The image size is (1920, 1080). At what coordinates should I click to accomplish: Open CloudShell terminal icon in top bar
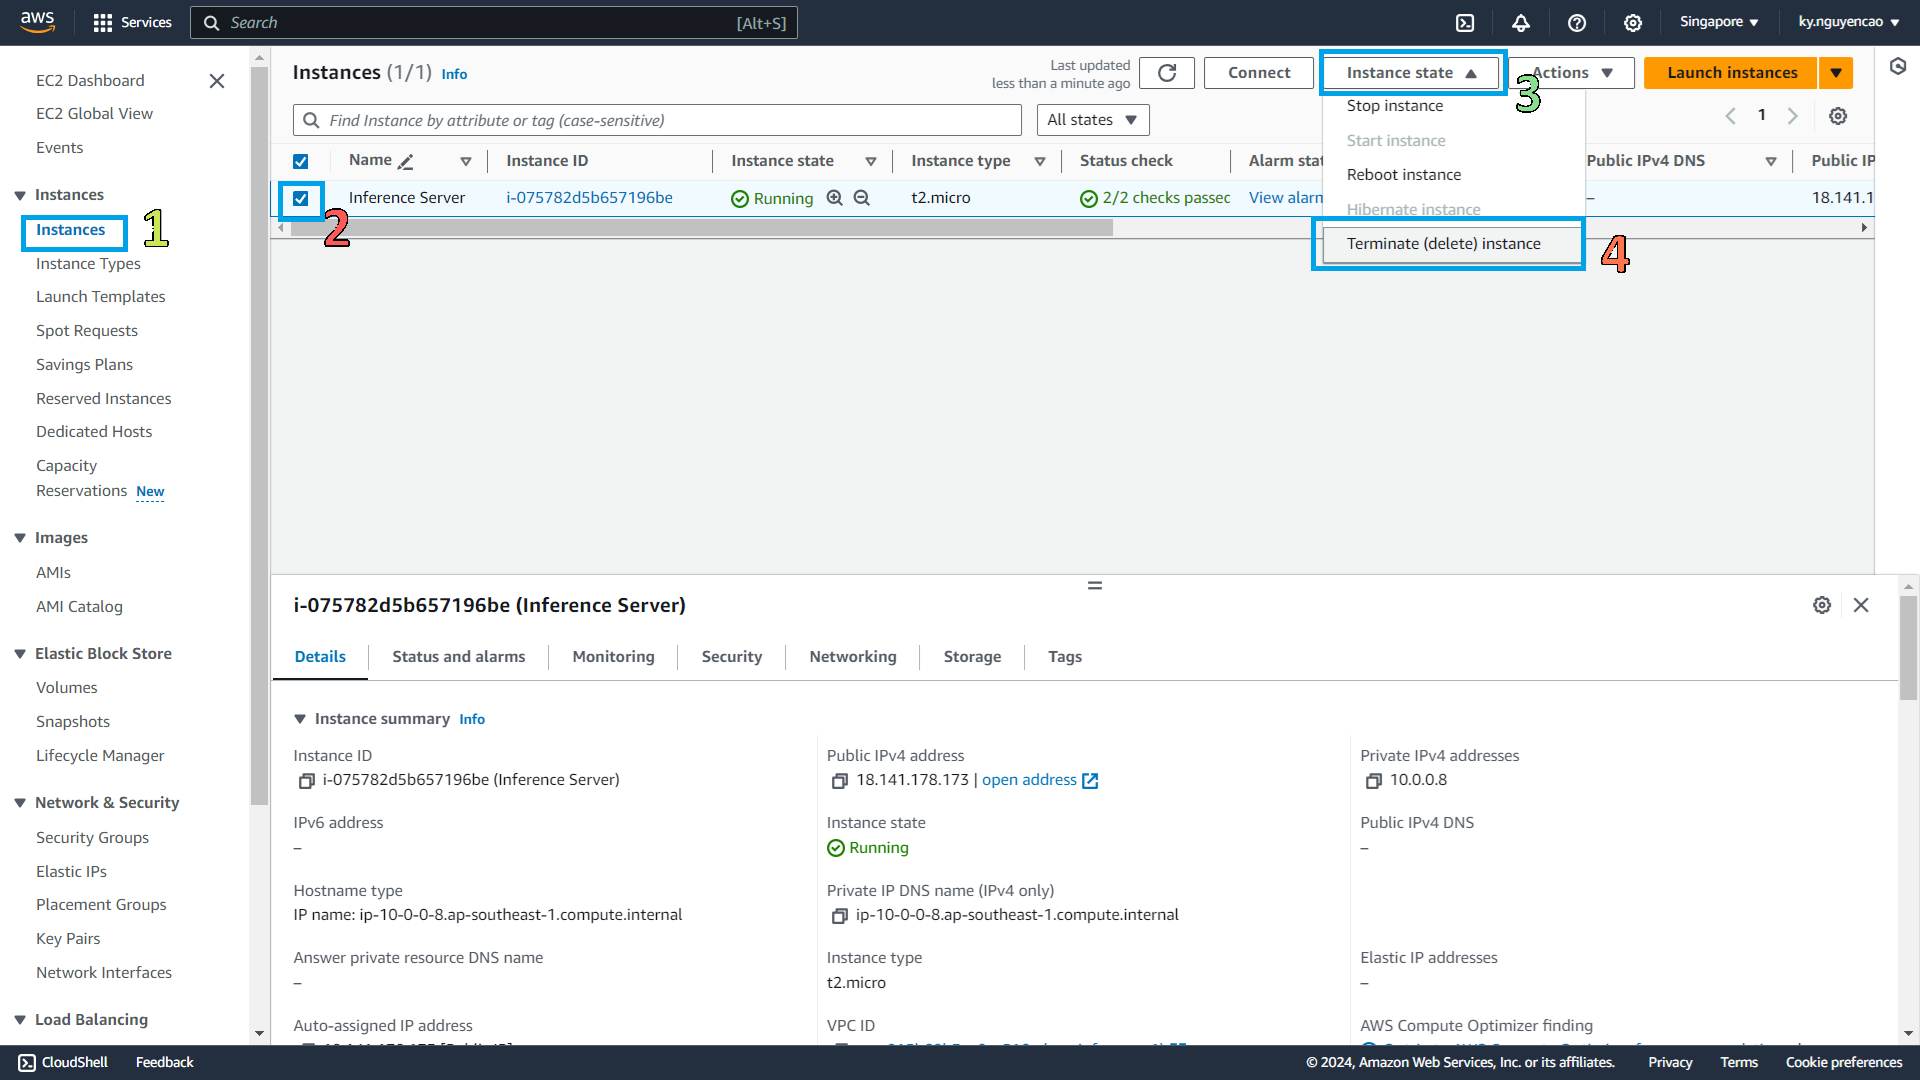coord(1465,23)
